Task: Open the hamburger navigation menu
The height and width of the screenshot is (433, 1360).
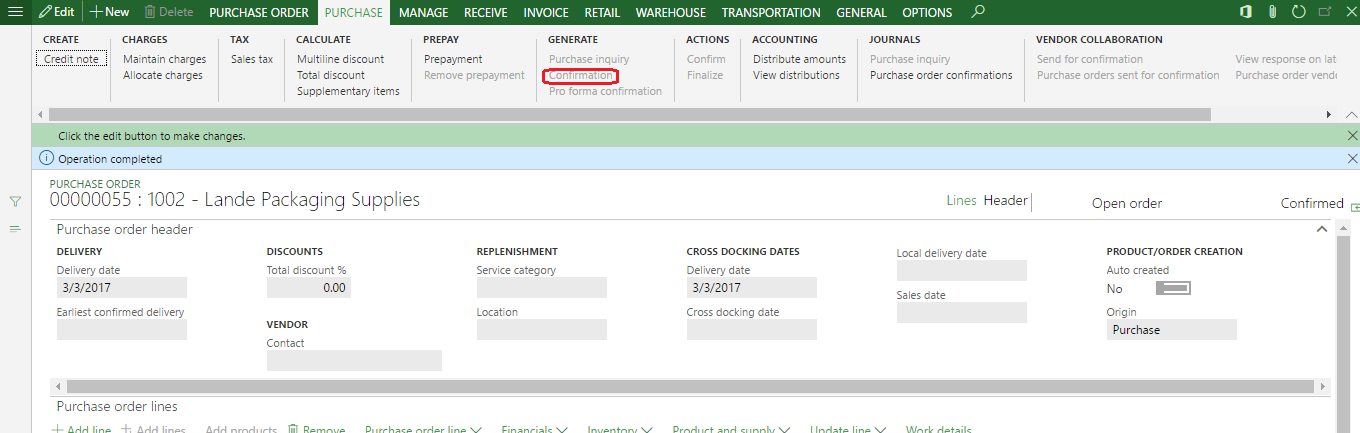Action: (x=14, y=12)
